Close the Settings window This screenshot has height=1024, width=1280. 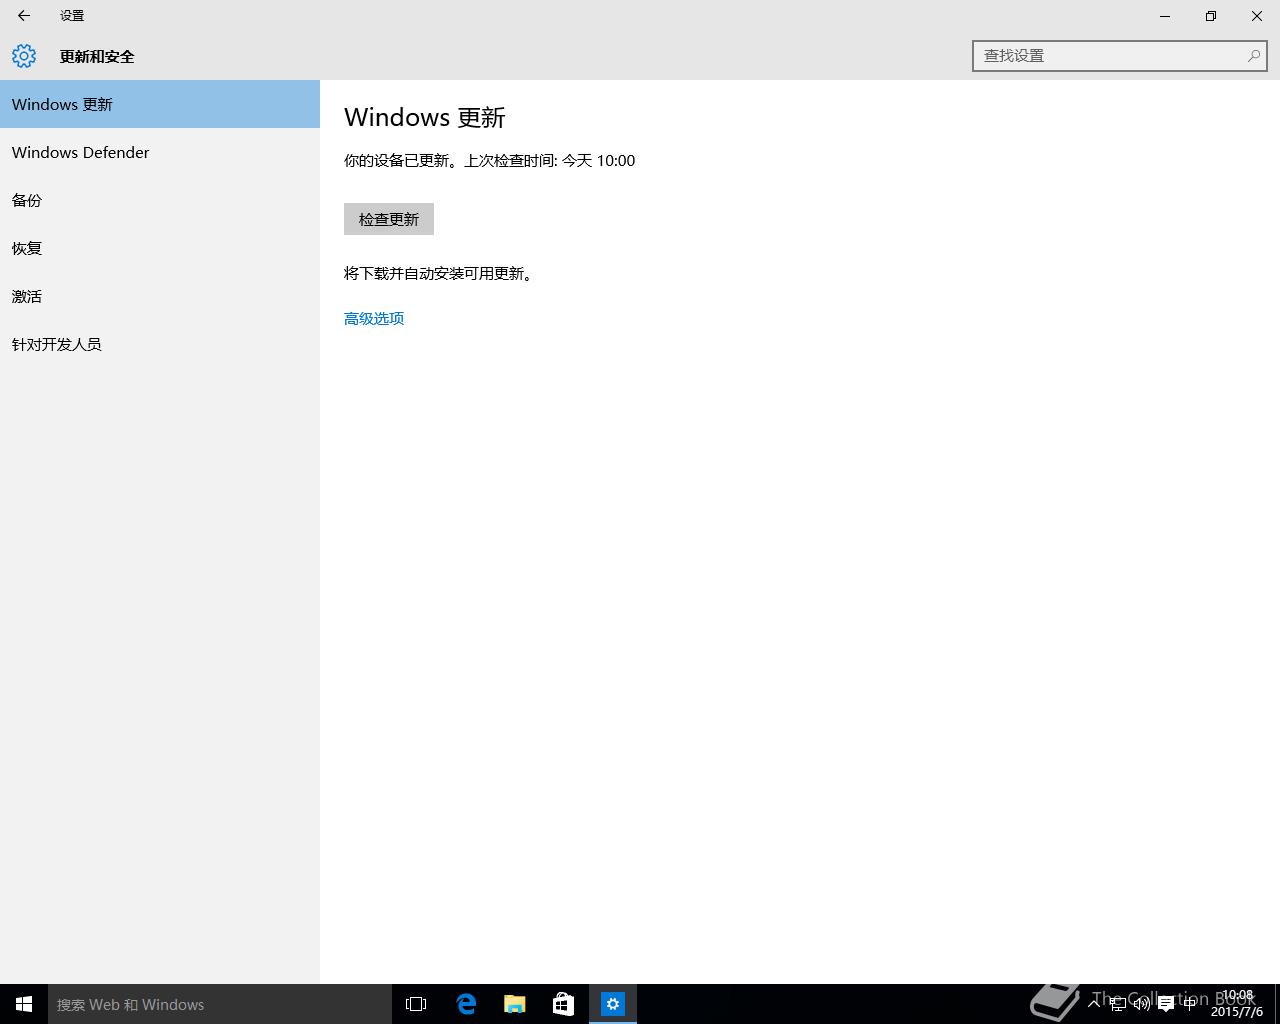pyautogui.click(x=1257, y=16)
